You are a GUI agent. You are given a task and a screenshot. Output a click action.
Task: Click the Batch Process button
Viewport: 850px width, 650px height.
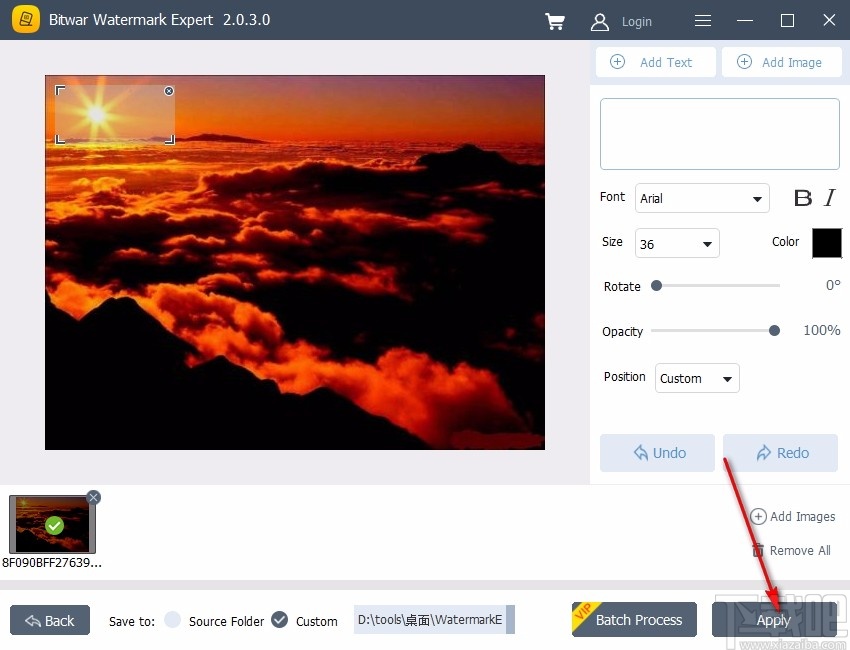(634, 620)
